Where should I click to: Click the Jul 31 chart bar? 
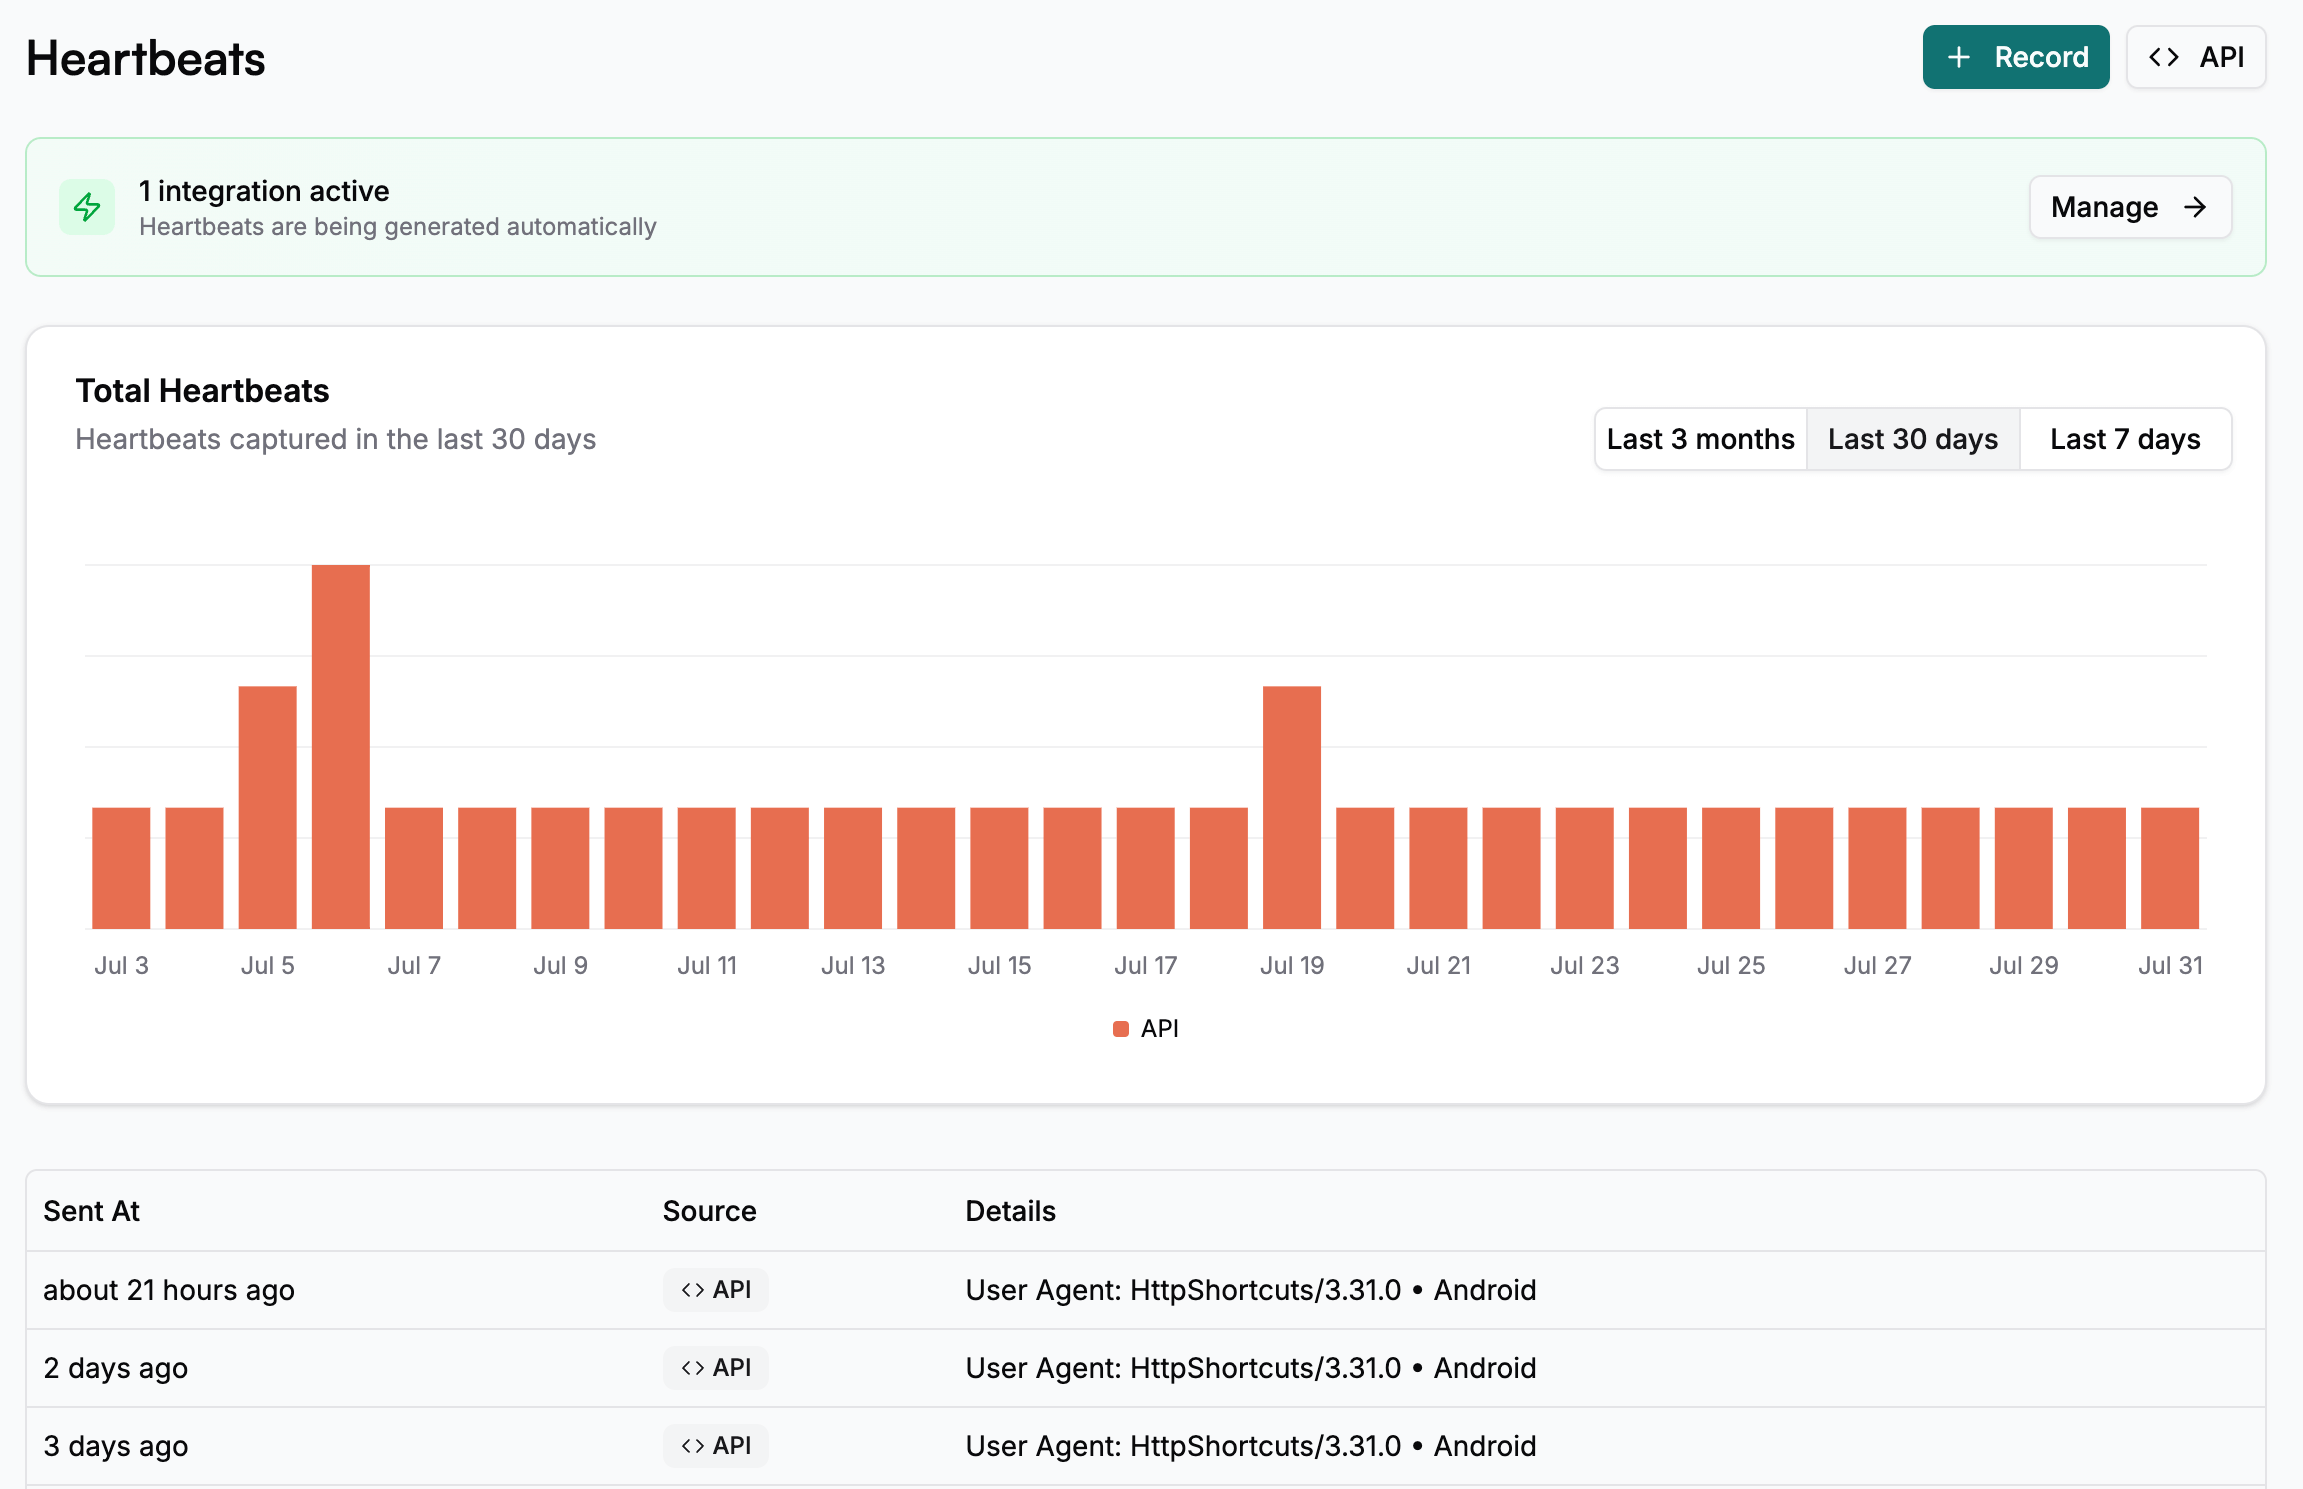[2170, 868]
